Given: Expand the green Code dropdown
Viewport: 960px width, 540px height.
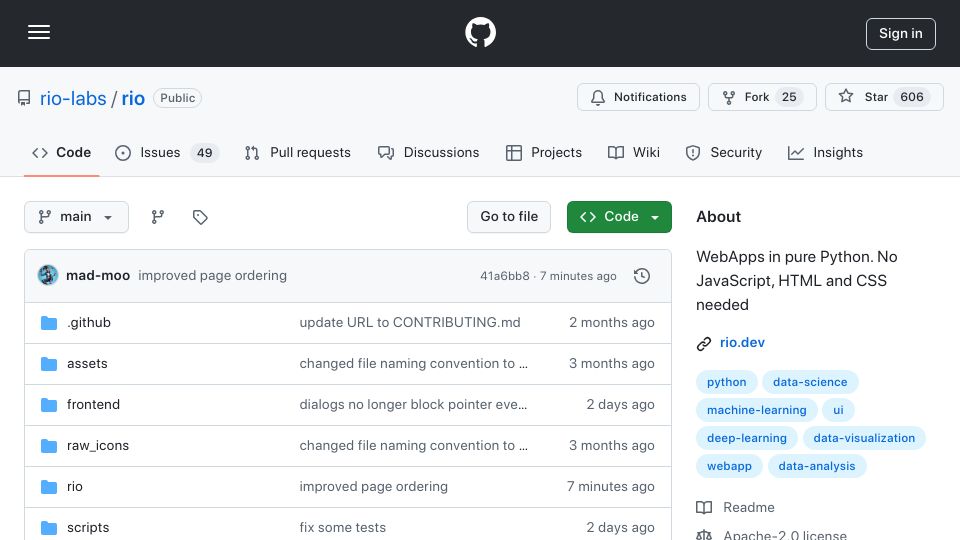Looking at the screenshot, I should tap(619, 217).
